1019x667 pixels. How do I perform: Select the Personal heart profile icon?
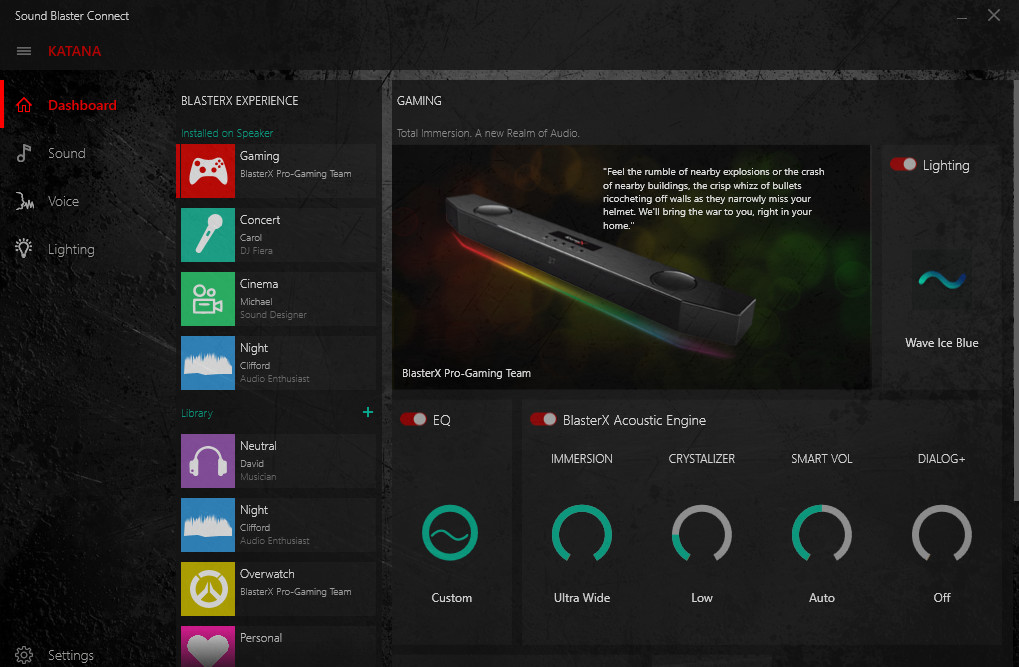pos(208,646)
